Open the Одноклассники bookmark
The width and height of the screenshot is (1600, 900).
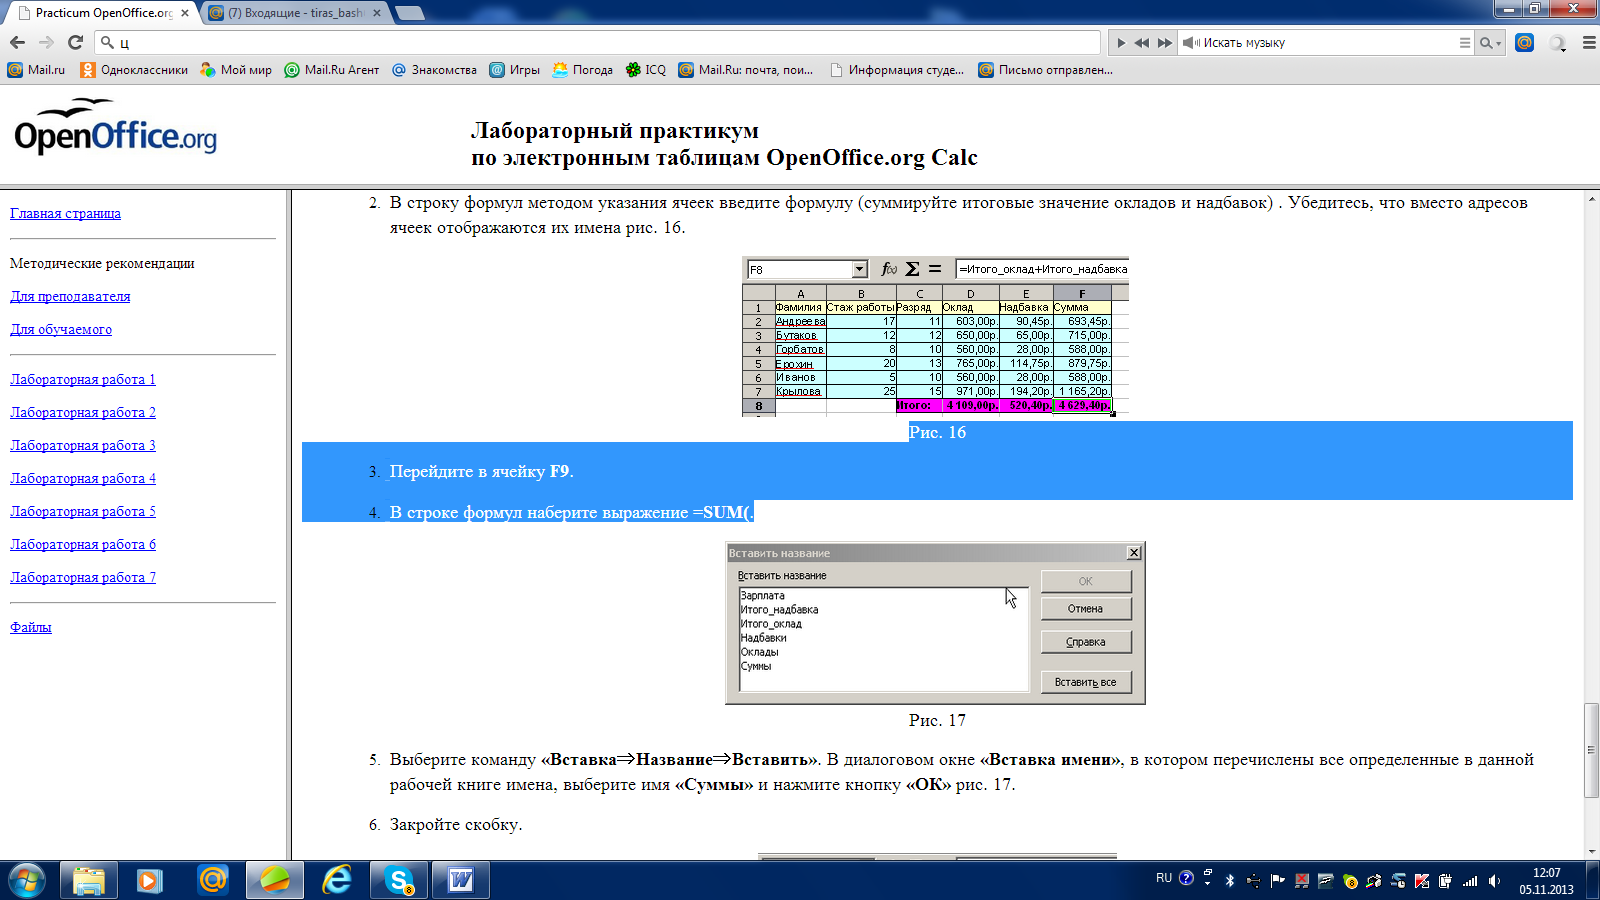click(x=134, y=70)
